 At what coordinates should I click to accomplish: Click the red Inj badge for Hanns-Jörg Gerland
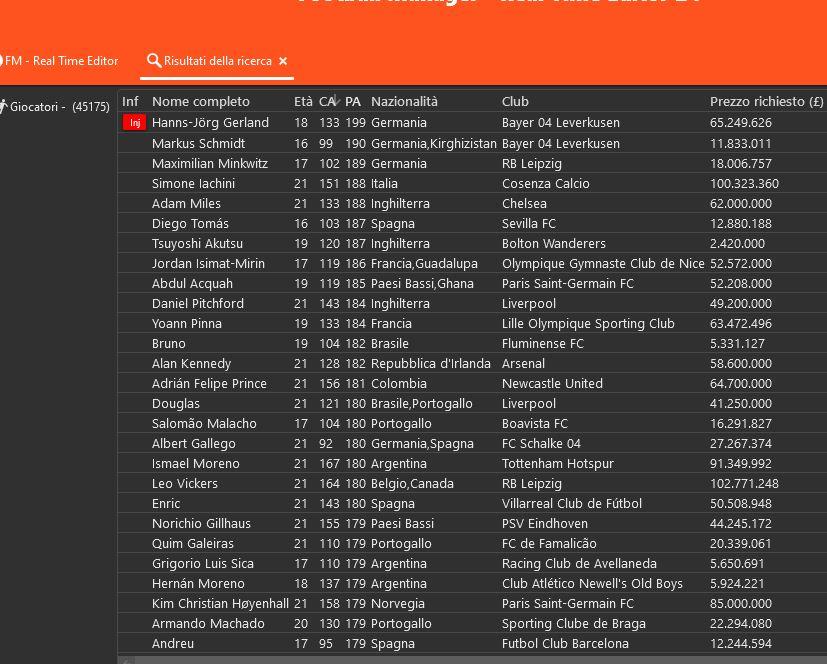(133, 123)
